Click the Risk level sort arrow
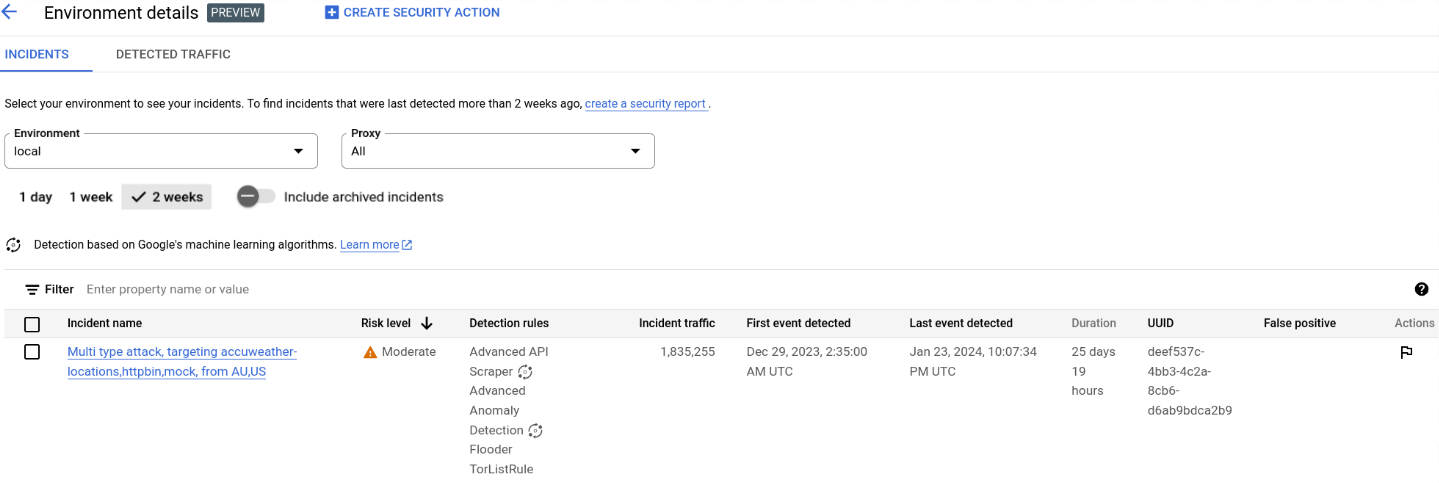The width and height of the screenshot is (1439, 483). coord(427,323)
